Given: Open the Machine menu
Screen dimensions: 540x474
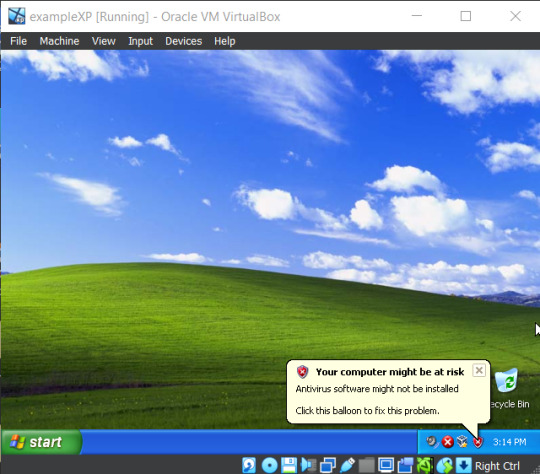Looking at the screenshot, I should pos(59,41).
